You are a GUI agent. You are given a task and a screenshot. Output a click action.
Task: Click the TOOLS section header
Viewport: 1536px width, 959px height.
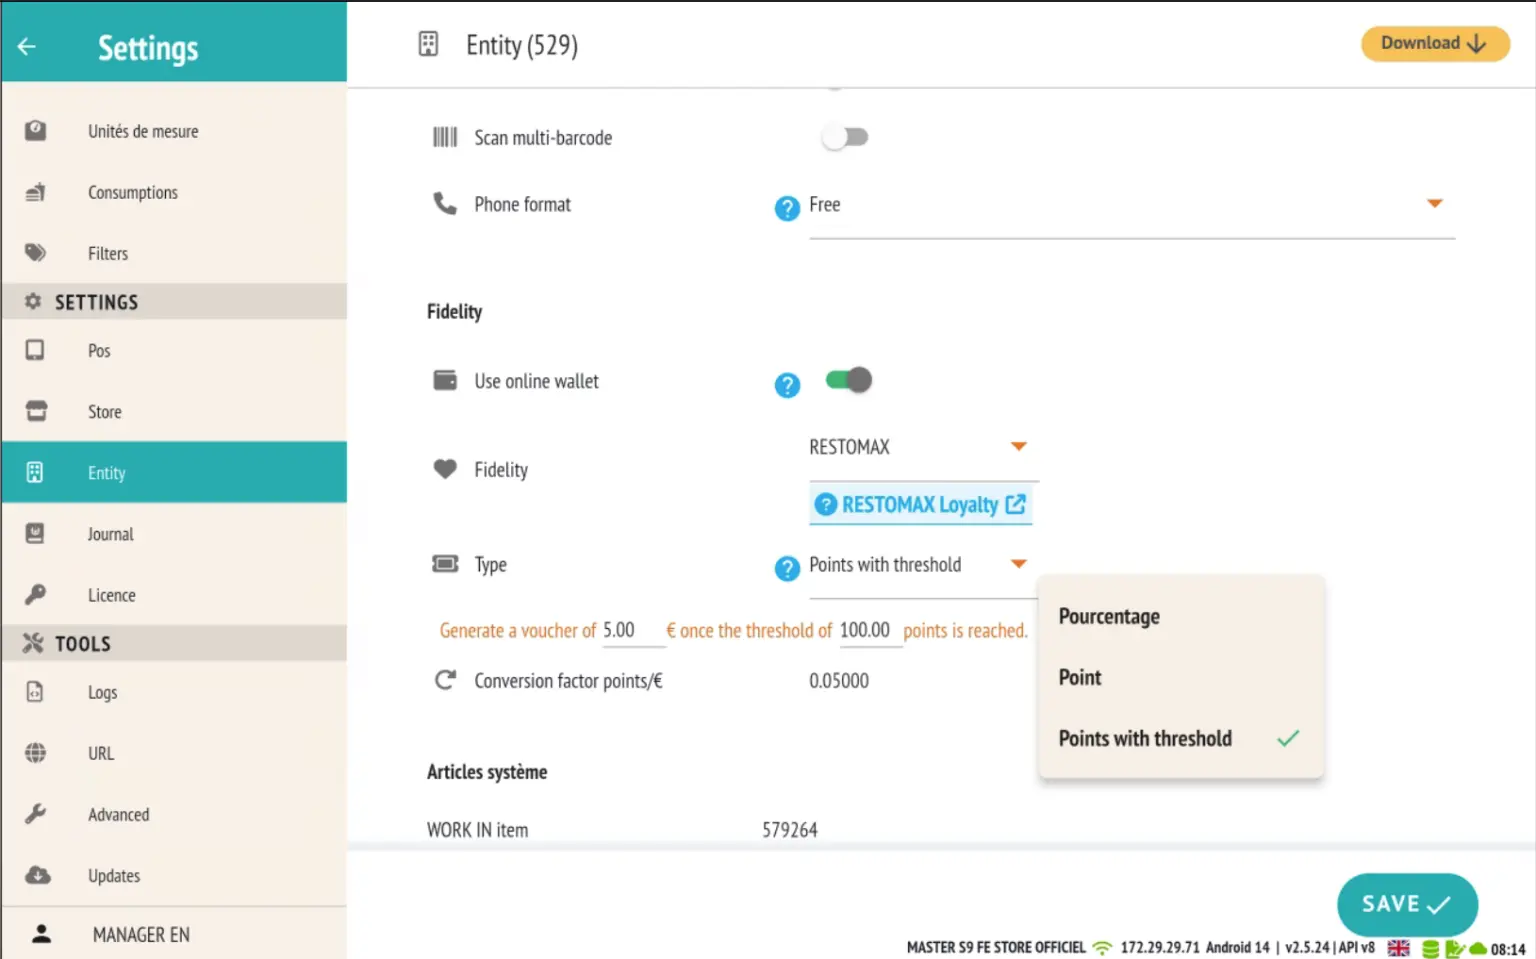174,643
